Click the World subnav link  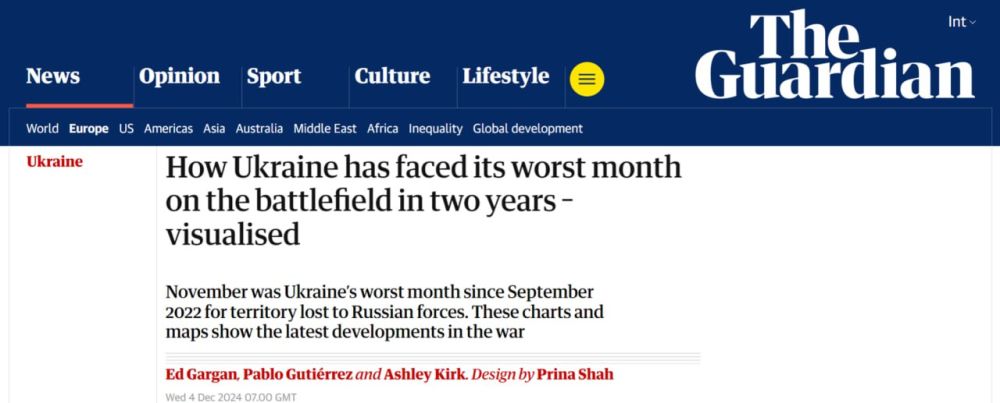[42, 128]
